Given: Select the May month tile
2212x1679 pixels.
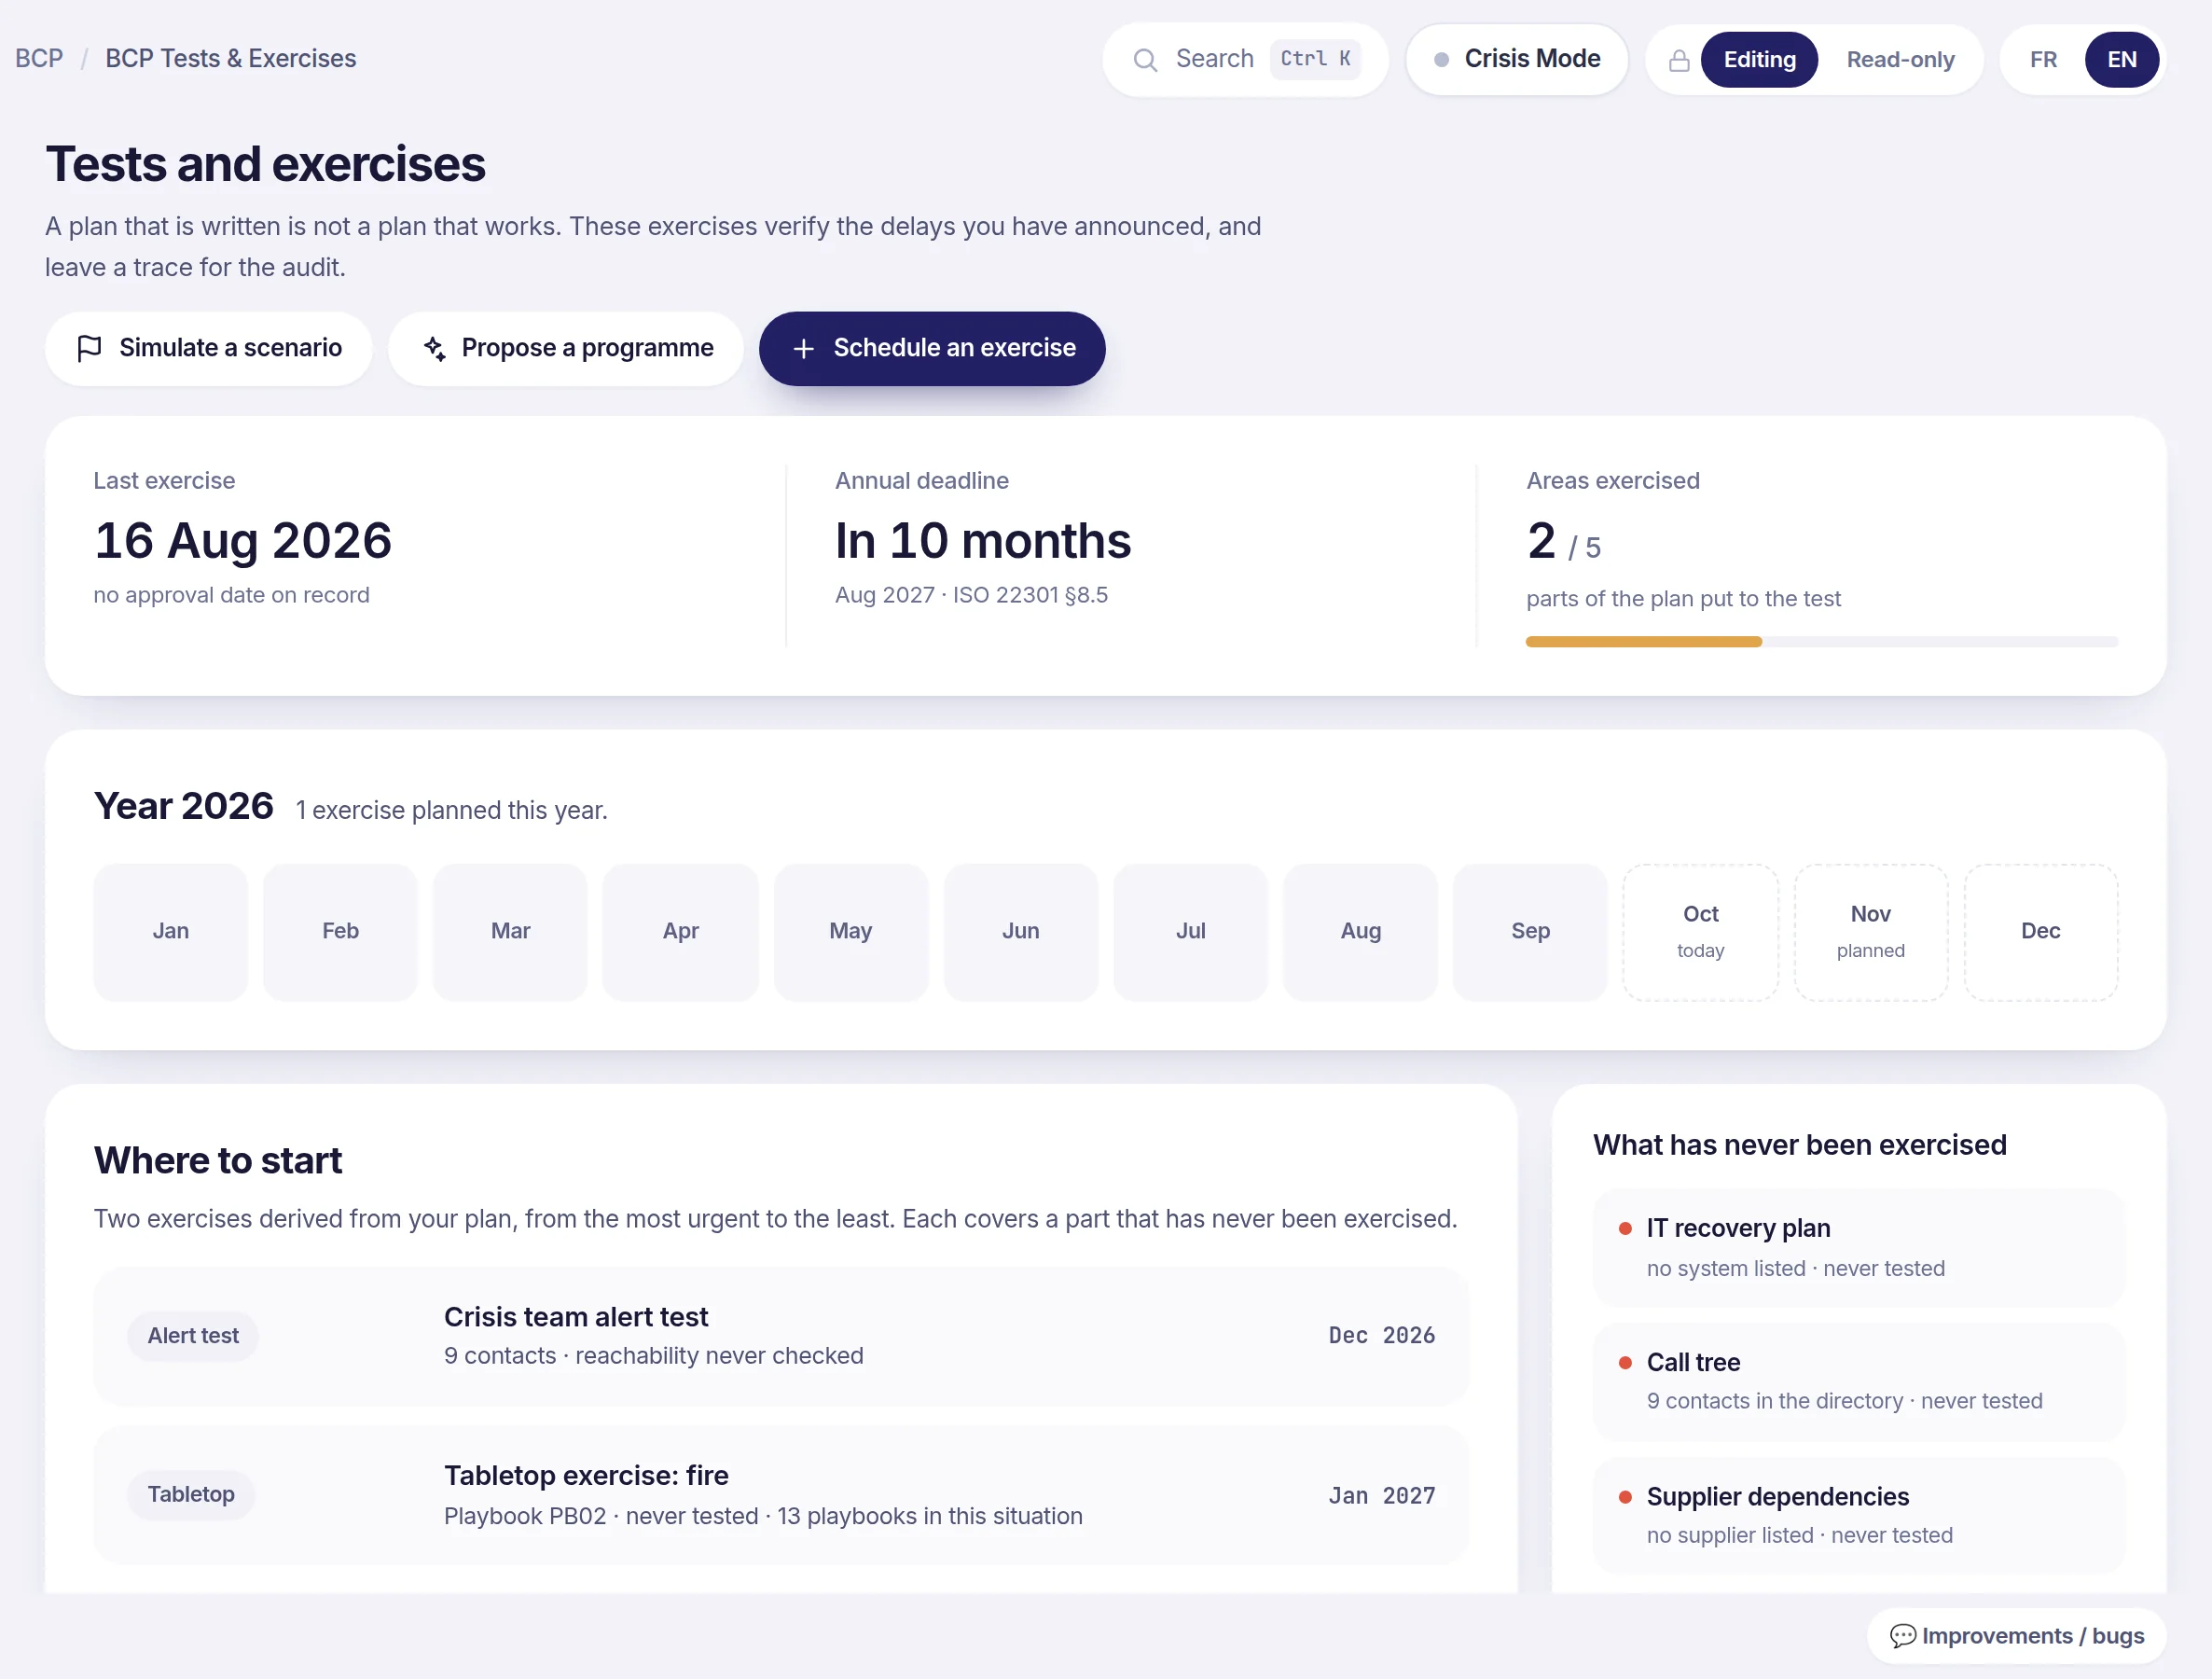Looking at the screenshot, I should click(850, 932).
